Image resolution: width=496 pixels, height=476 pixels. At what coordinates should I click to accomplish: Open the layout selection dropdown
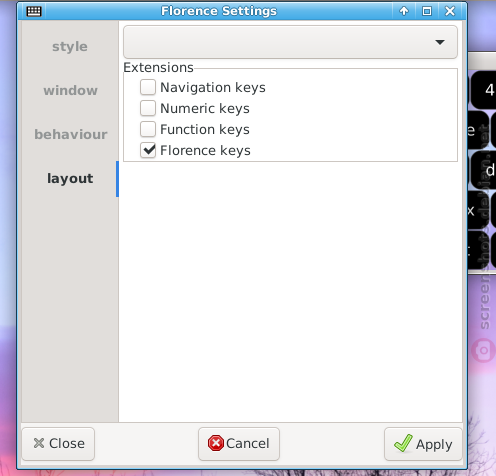pyautogui.click(x=290, y=42)
